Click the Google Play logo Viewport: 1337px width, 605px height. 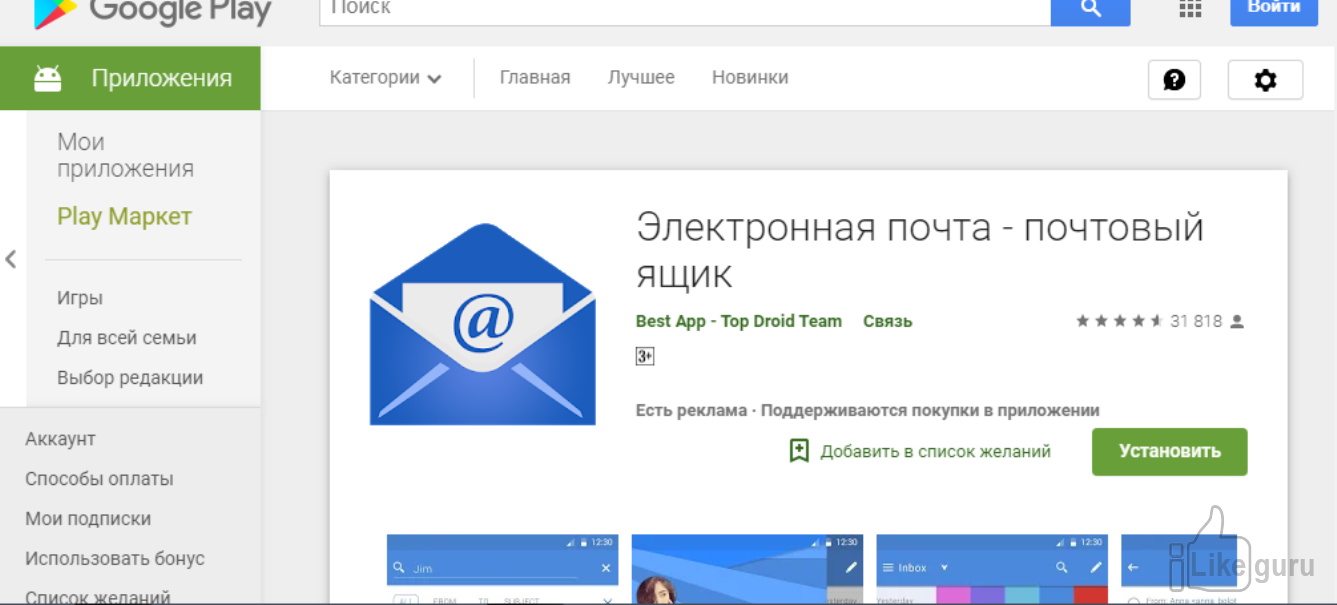pos(152,10)
